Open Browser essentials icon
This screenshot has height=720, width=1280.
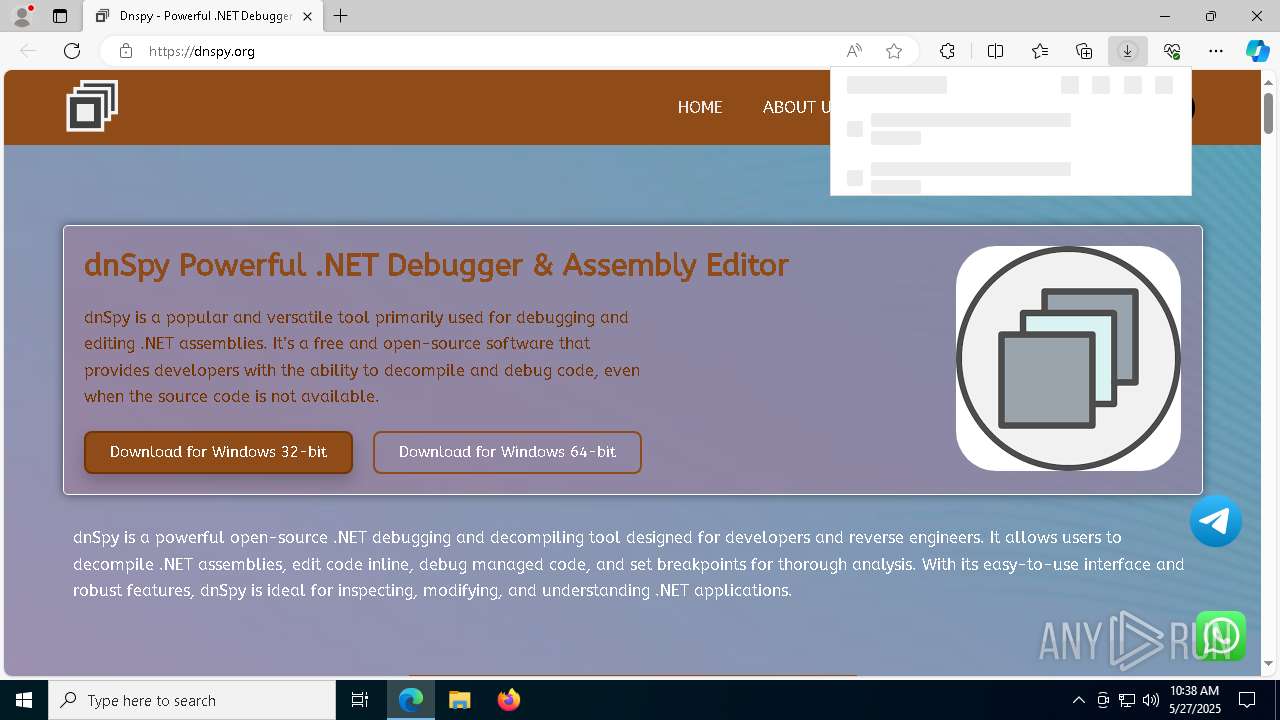(1172, 51)
